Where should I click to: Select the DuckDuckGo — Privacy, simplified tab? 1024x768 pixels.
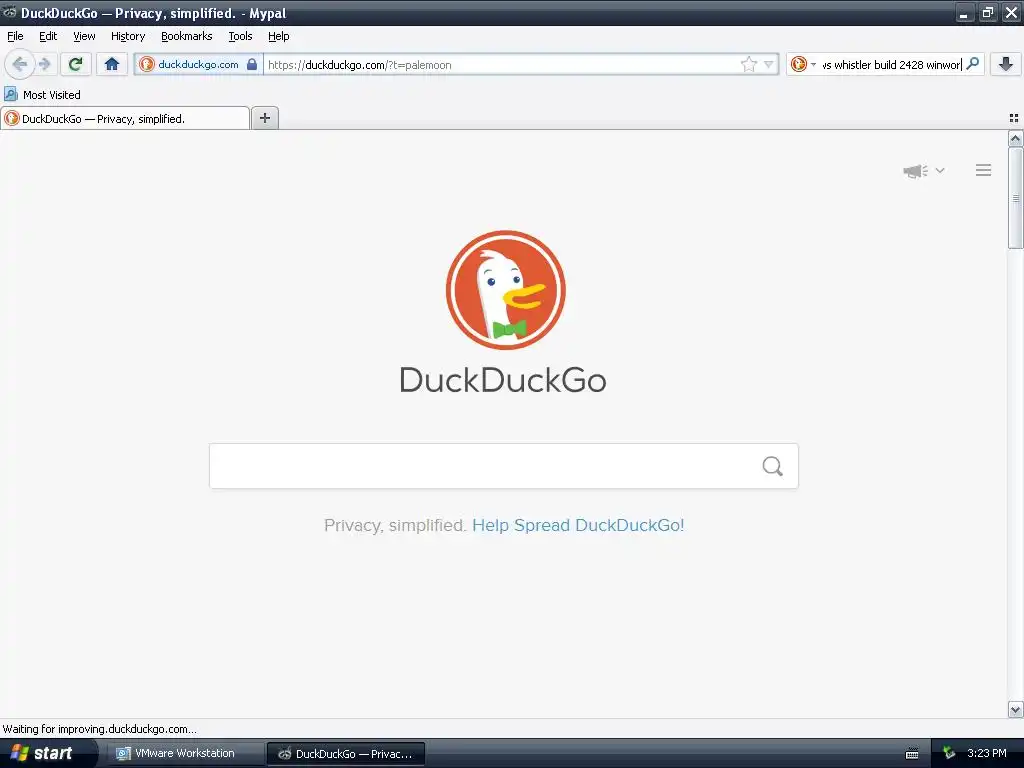(125, 118)
